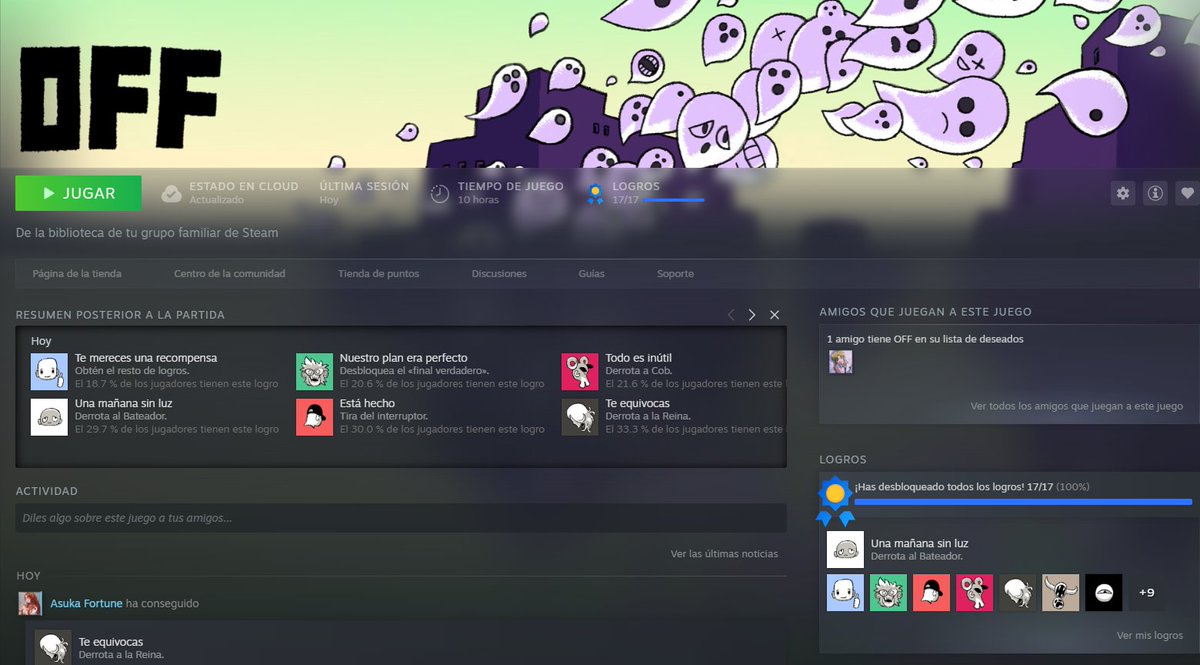Click 'Una mañana sin luz' icon in Logros panel
Image resolution: width=1200 pixels, height=665 pixels.
(x=846, y=550)
